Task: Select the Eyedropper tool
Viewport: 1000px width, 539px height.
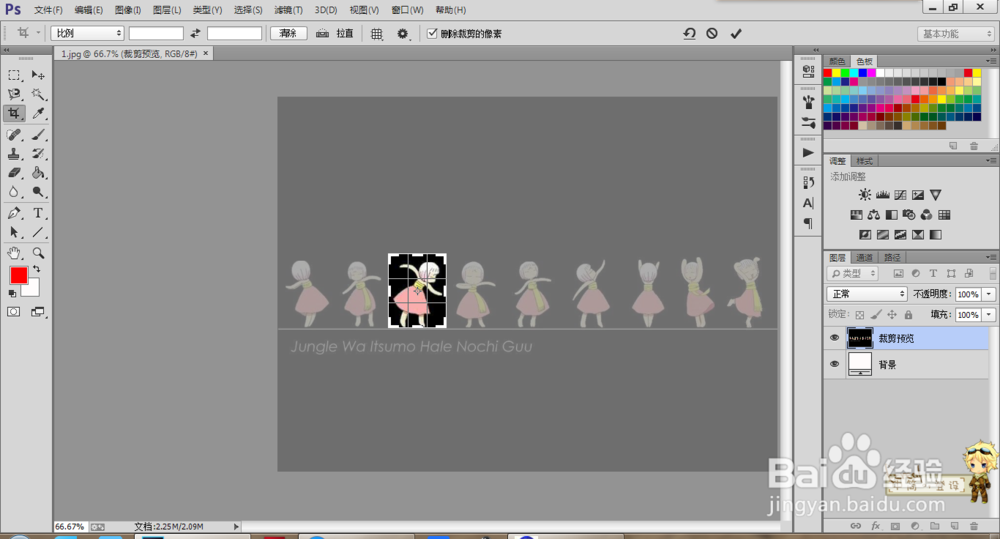Action: pyautogui.click(x=38, y=114)
